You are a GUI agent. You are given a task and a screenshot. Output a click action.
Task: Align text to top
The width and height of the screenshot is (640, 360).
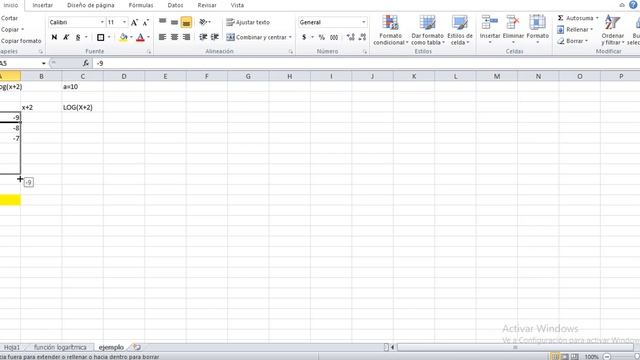[162, 22]
